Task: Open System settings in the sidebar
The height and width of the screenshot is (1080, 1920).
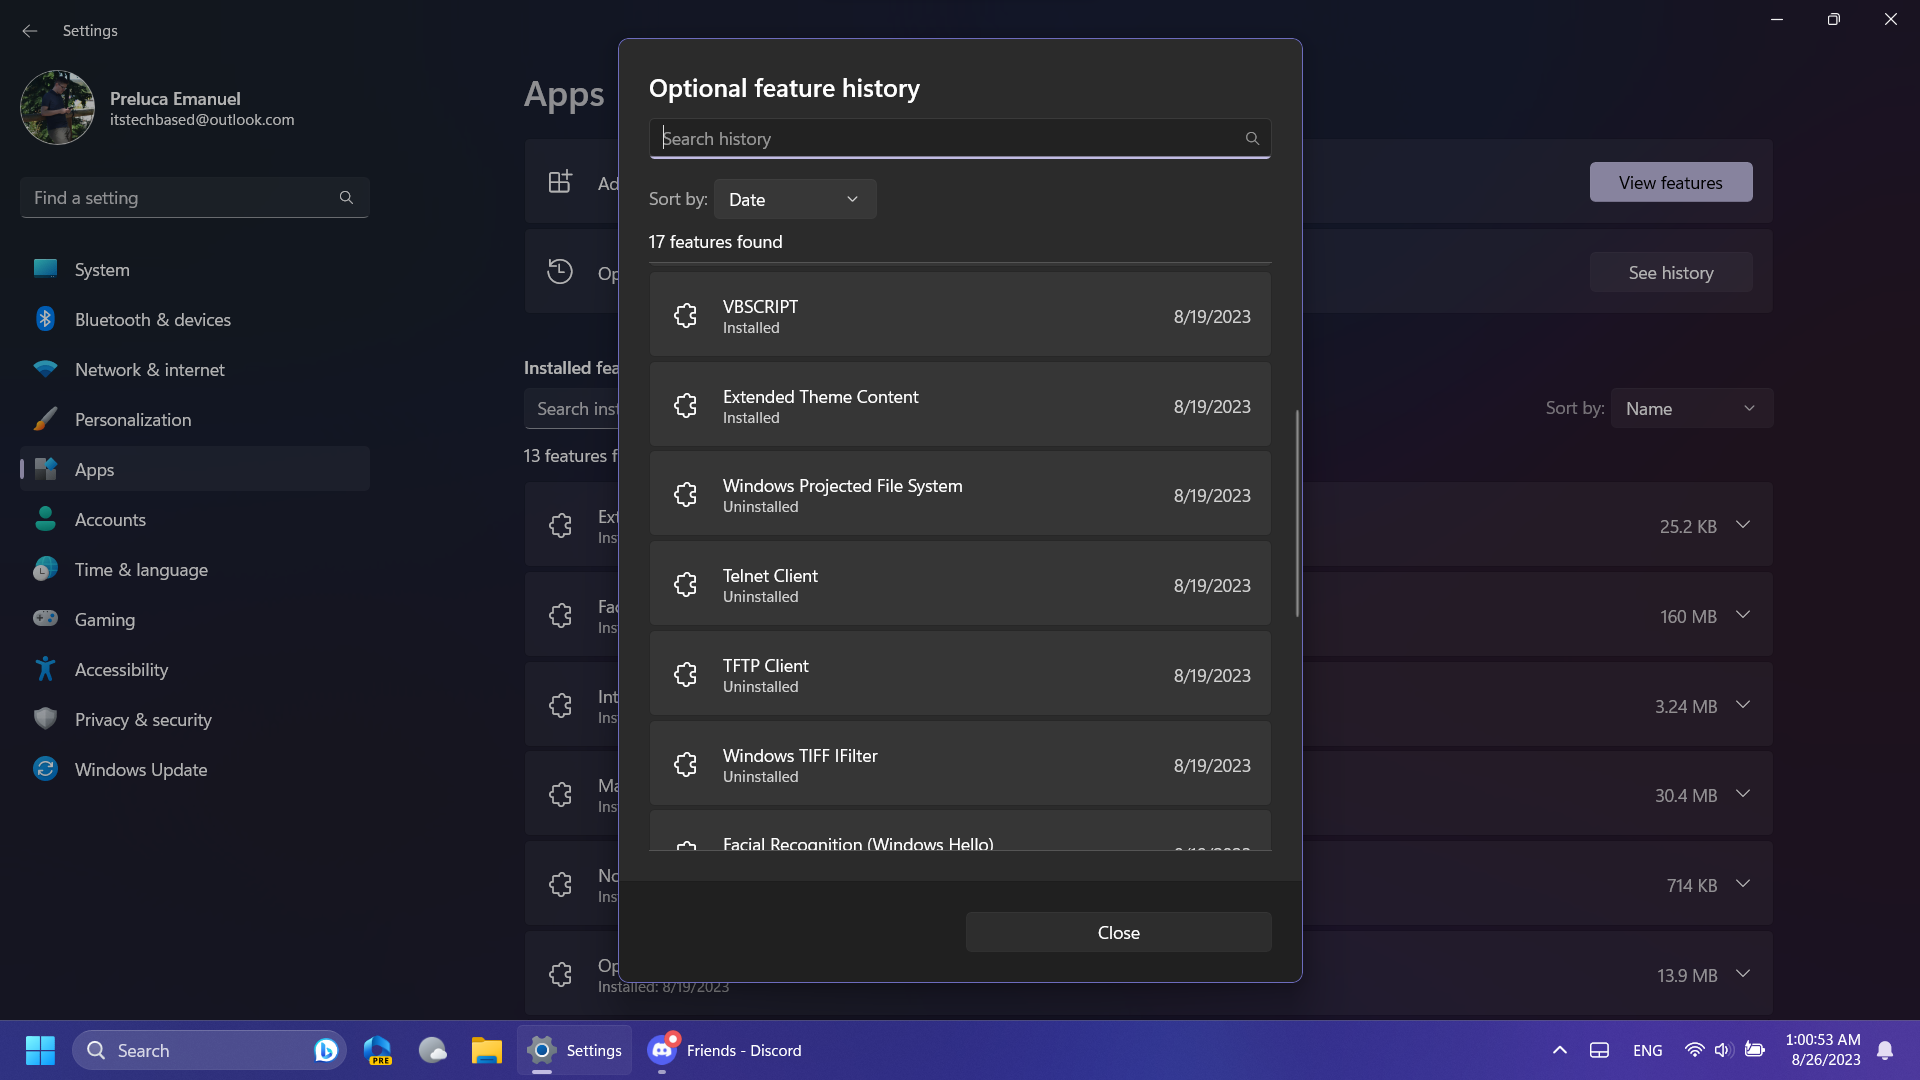Action: [x=195, y=269]
